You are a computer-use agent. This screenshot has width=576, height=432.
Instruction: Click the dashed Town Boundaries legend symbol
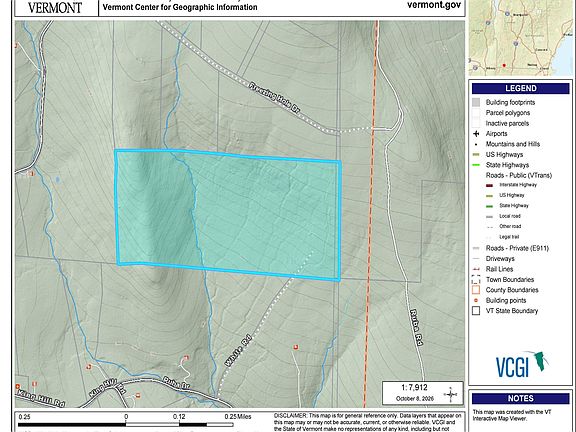click(x=476, y=280)
